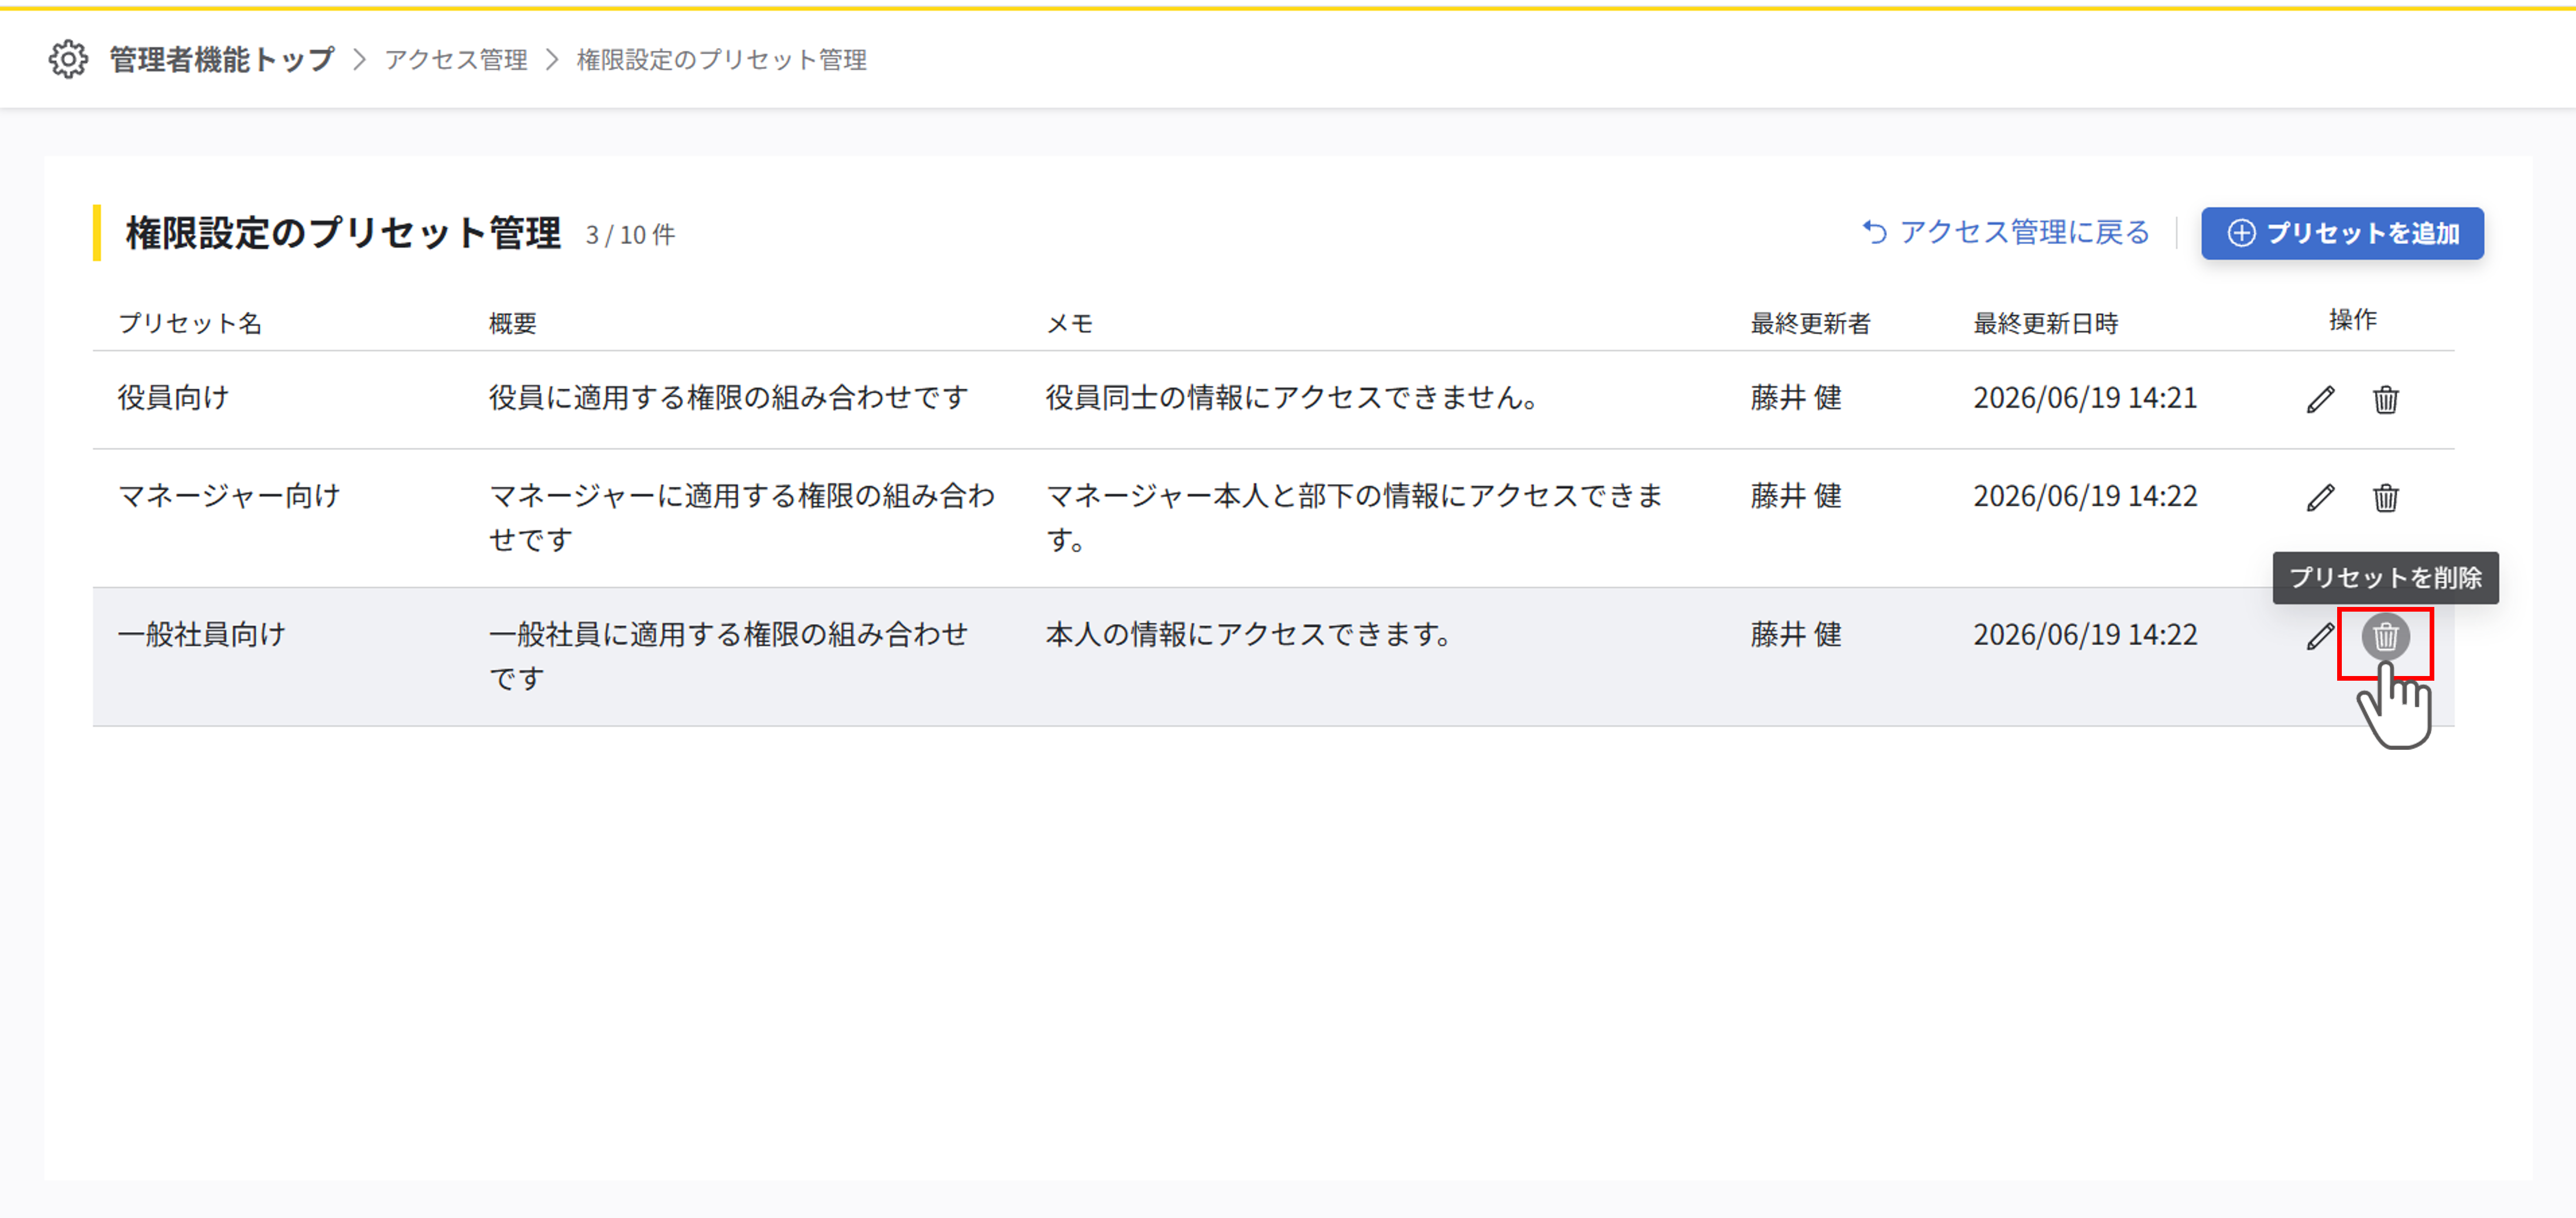Click 権限設定のプリセット管理 breadcrumb item
Viewport: 2576px width, 1218px height.
pos(721,60)
